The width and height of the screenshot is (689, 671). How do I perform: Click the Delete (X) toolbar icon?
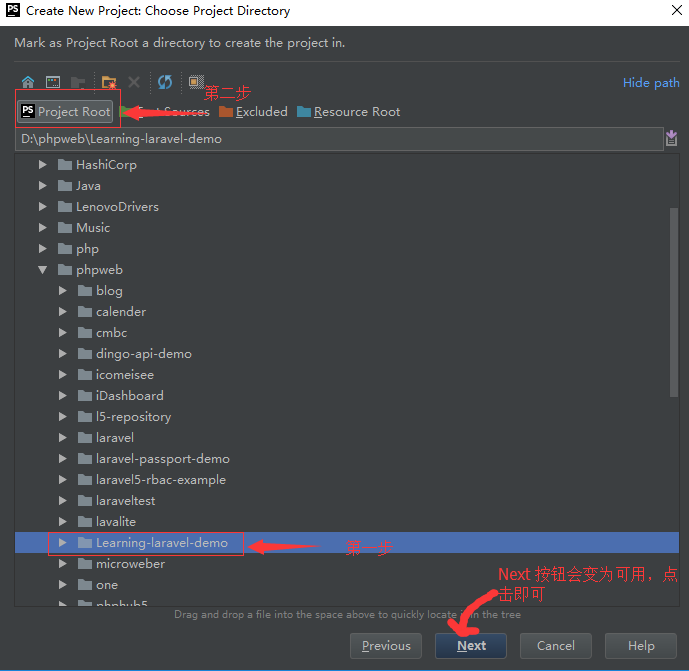(134, 82)
